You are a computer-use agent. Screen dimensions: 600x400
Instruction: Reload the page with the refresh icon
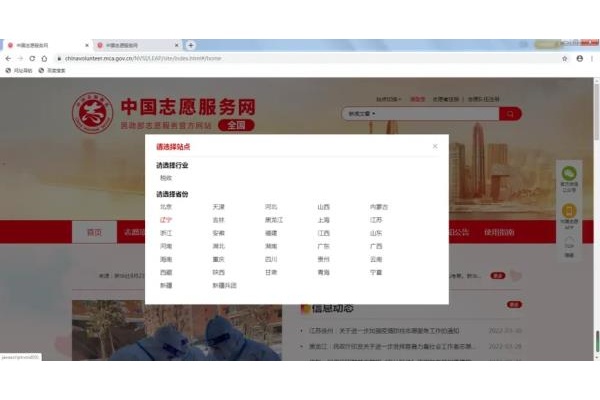[32, 59]
